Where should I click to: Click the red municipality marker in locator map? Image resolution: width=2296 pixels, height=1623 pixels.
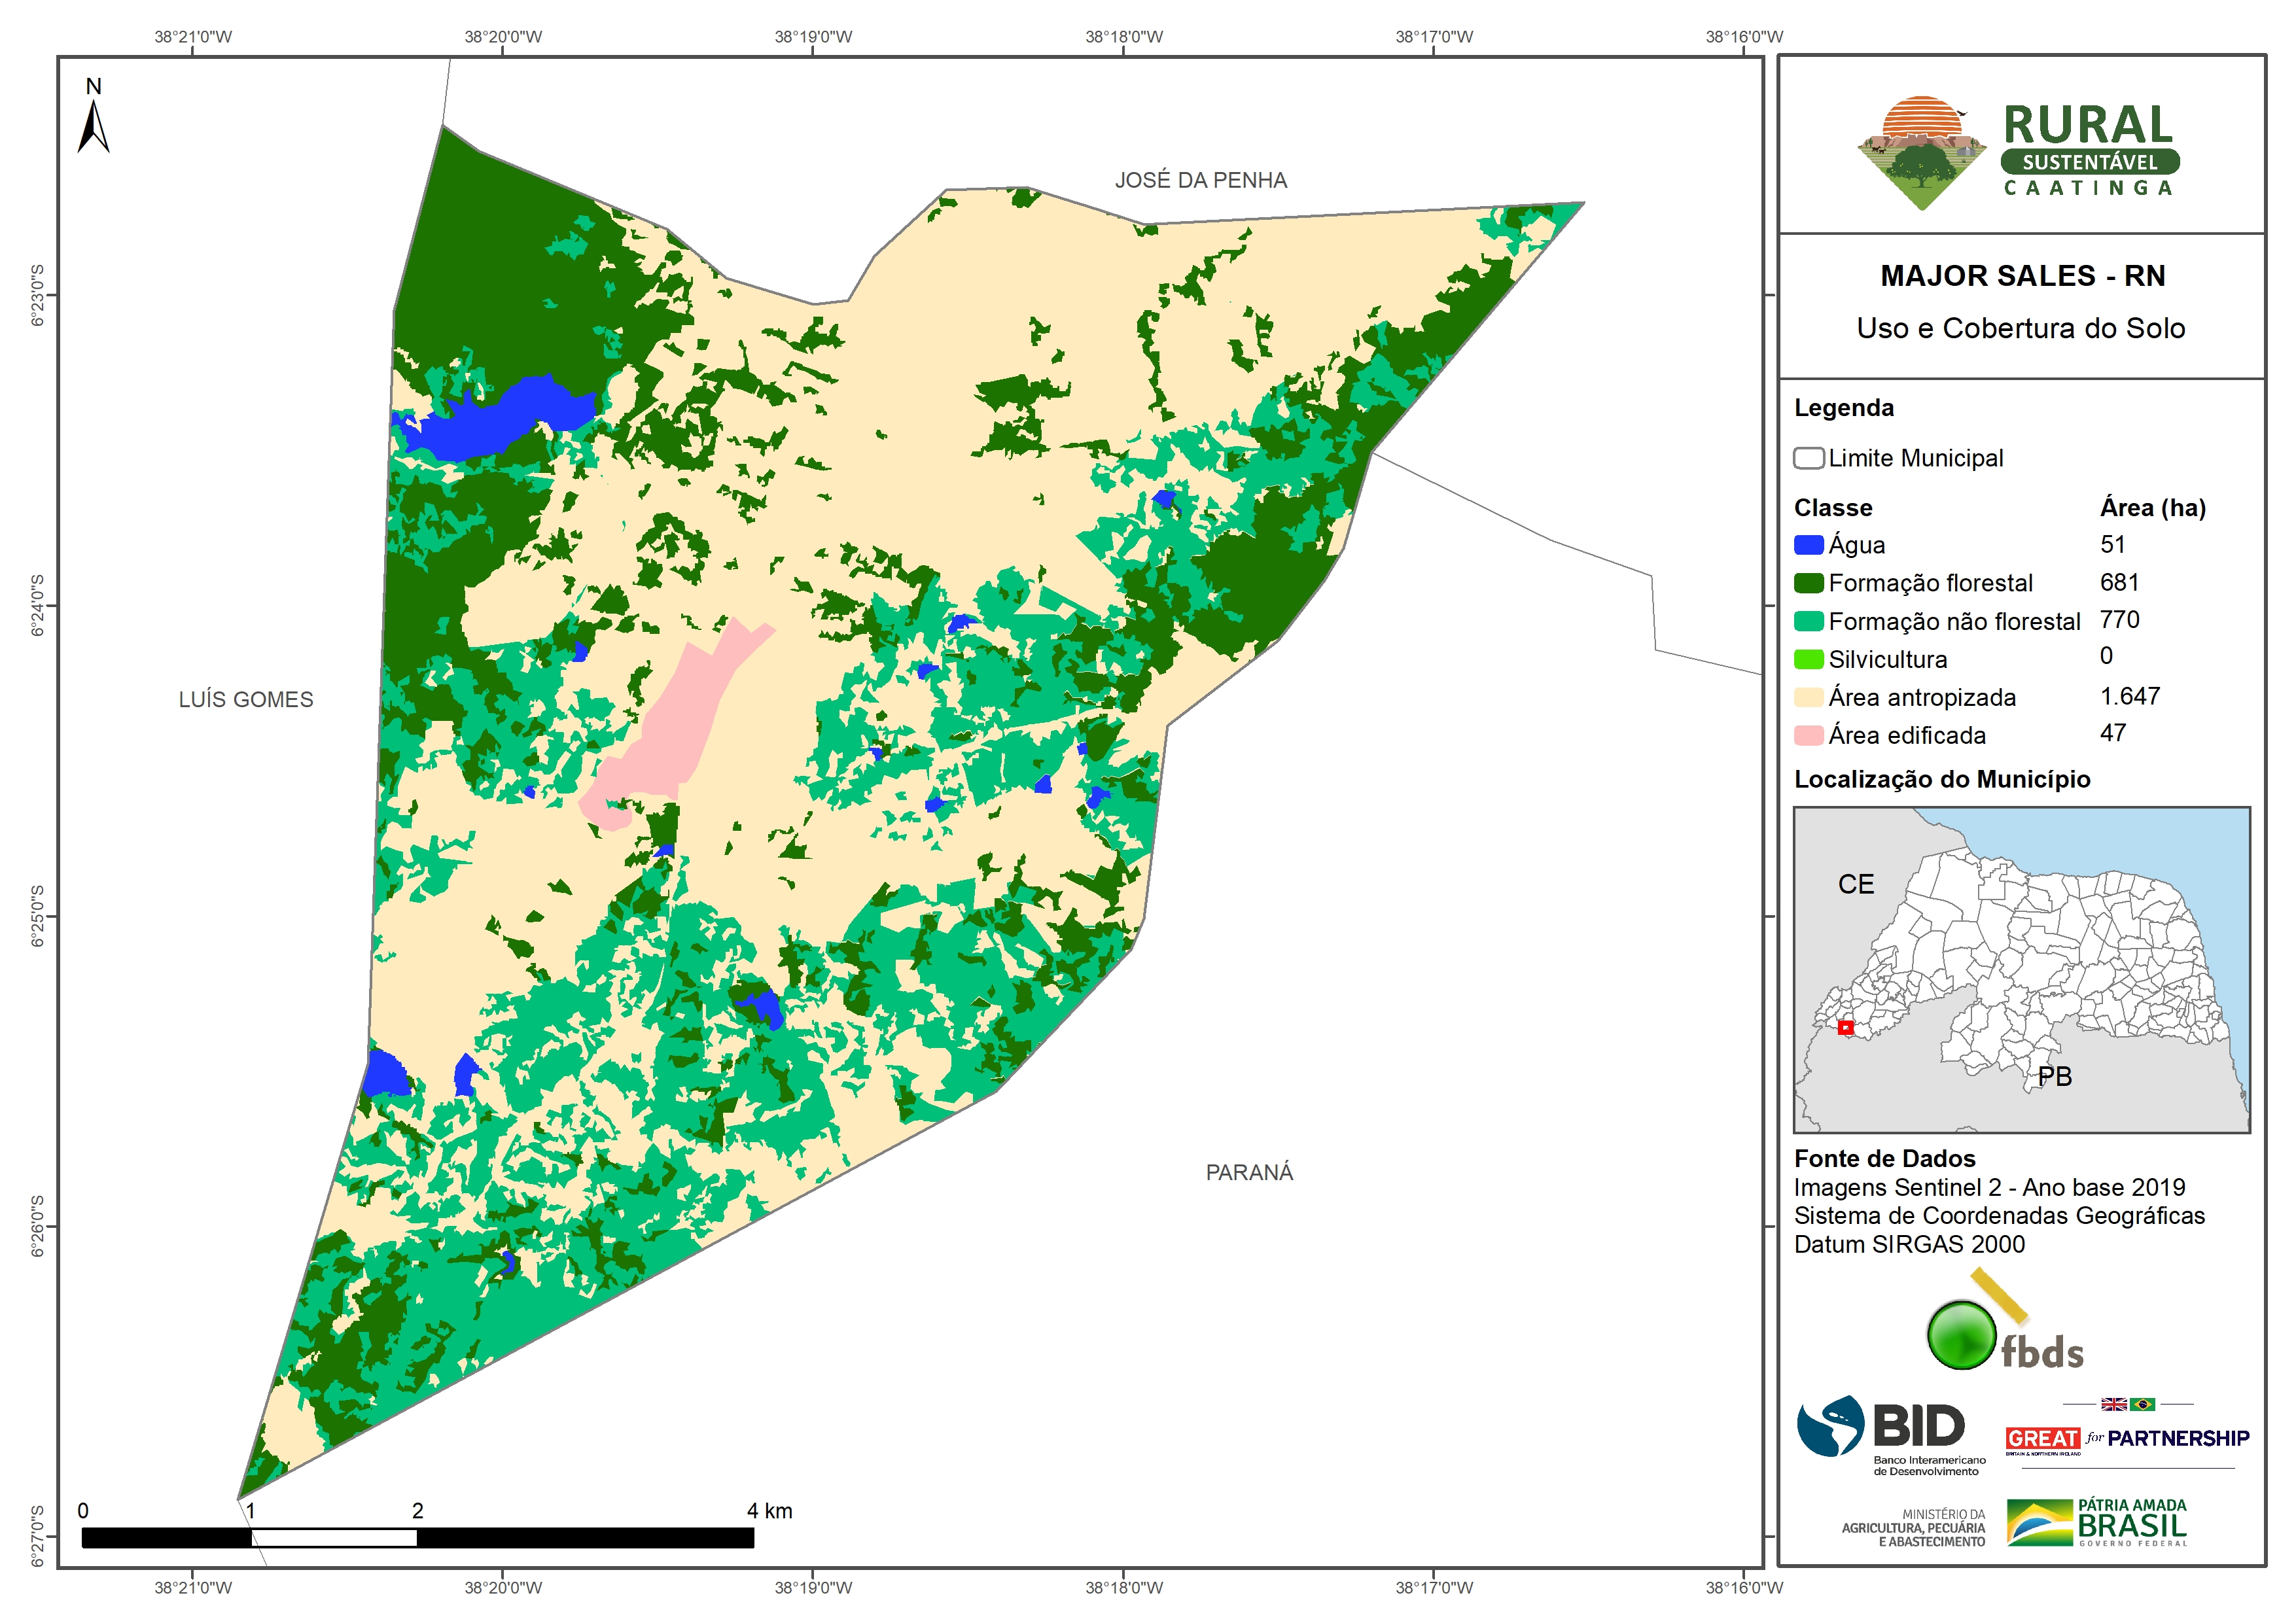point(1846,1027)
